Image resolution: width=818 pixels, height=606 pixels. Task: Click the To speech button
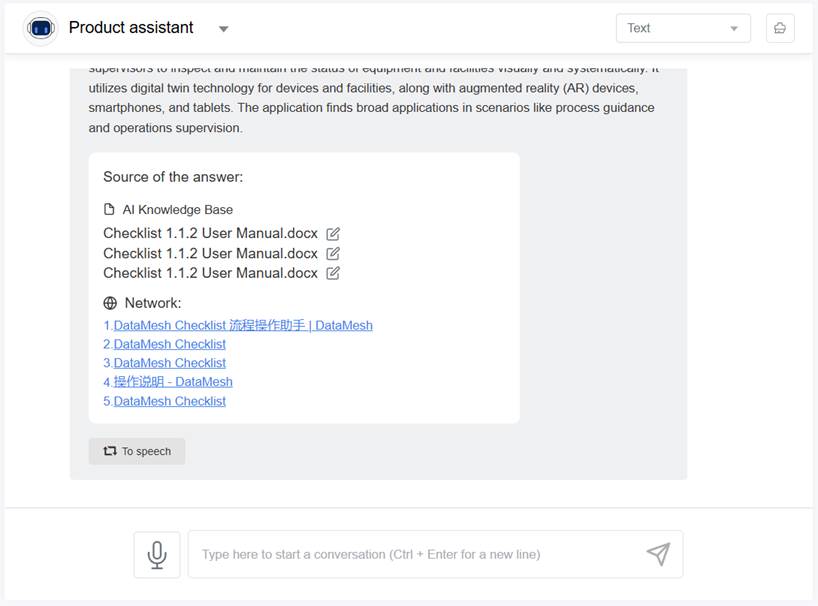click(x=137, y=451)
